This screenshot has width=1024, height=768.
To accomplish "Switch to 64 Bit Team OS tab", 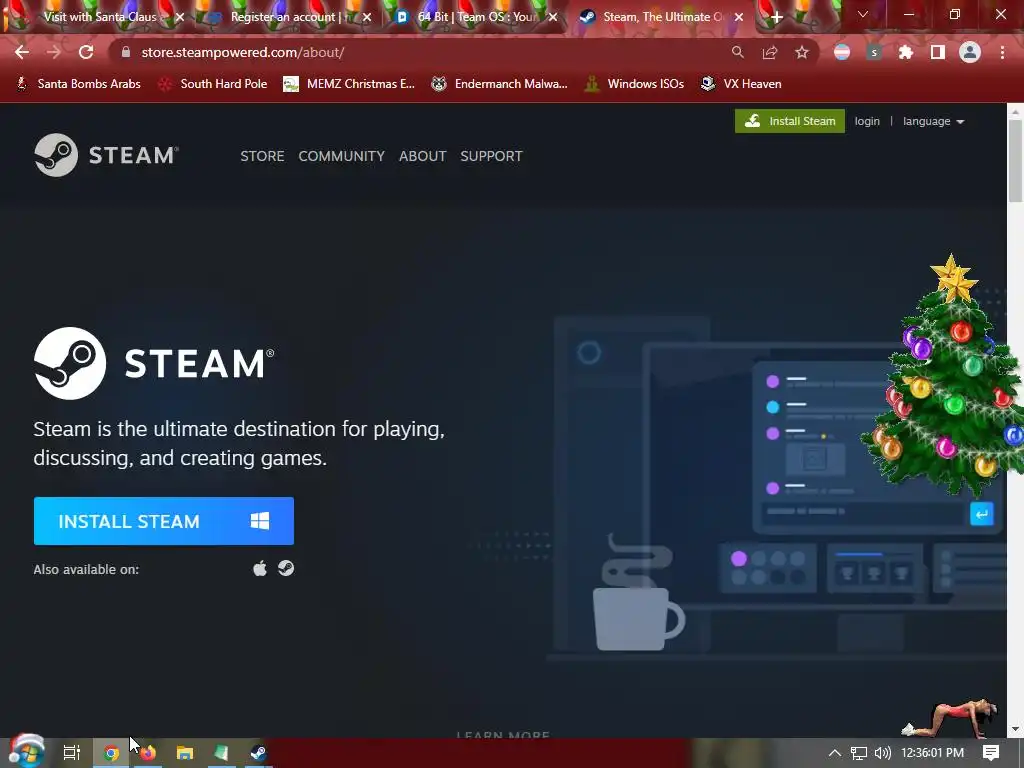I will [477, 17].
